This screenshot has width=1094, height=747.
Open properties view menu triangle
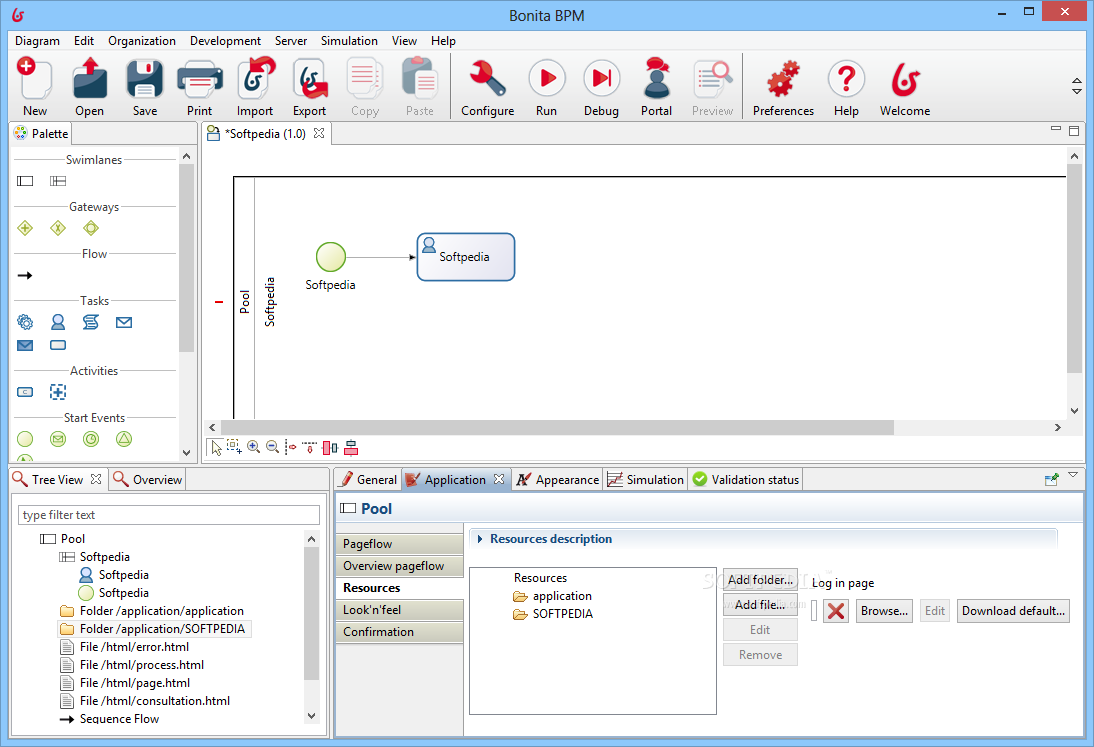[1073, 475]
